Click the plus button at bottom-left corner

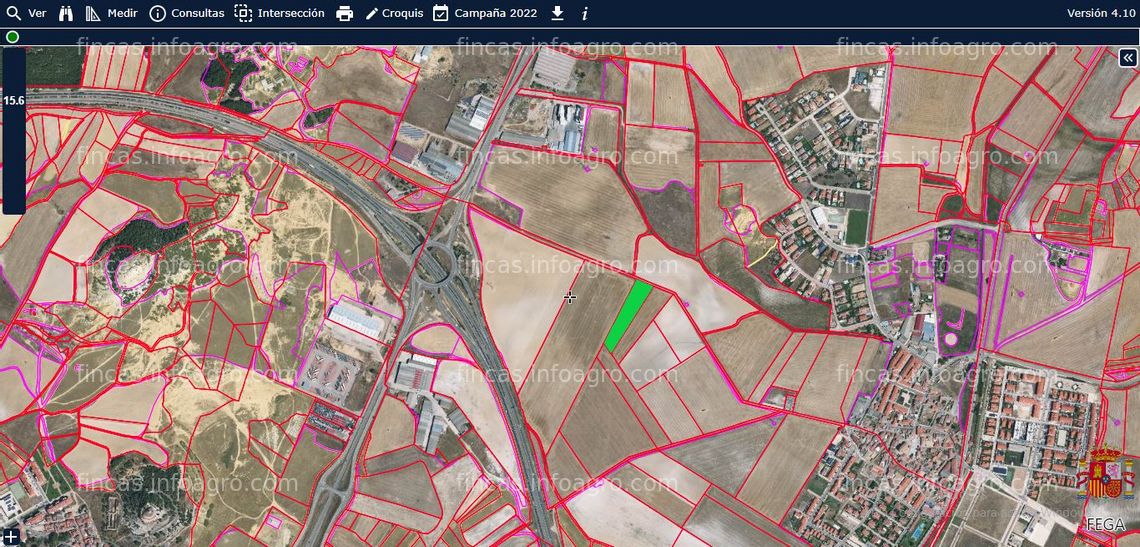tap(10, 538)
